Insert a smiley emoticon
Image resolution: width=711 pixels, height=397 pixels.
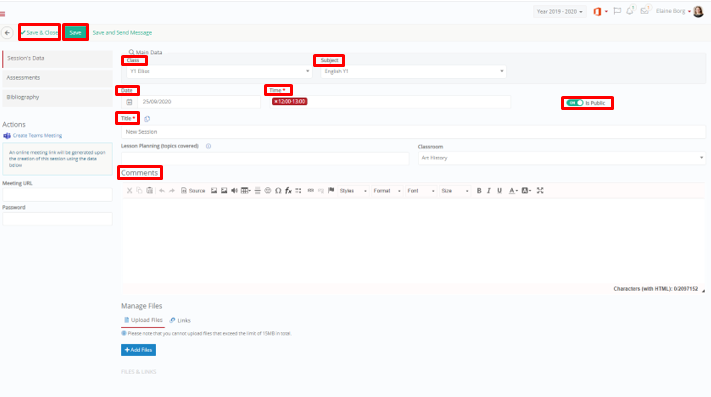[x=268, y=191]
